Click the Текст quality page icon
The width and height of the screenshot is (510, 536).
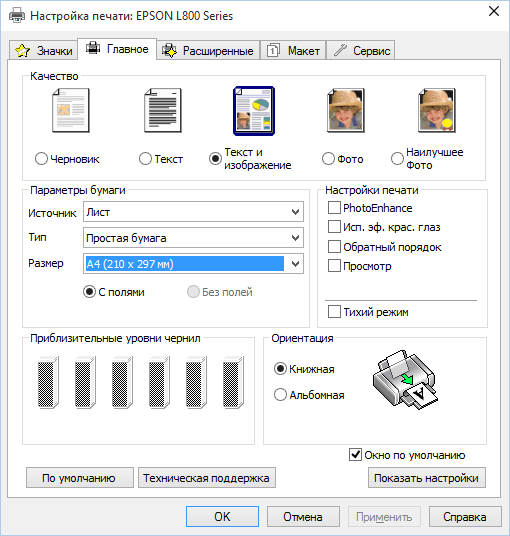pyautogui.click(x=163, y=110)
